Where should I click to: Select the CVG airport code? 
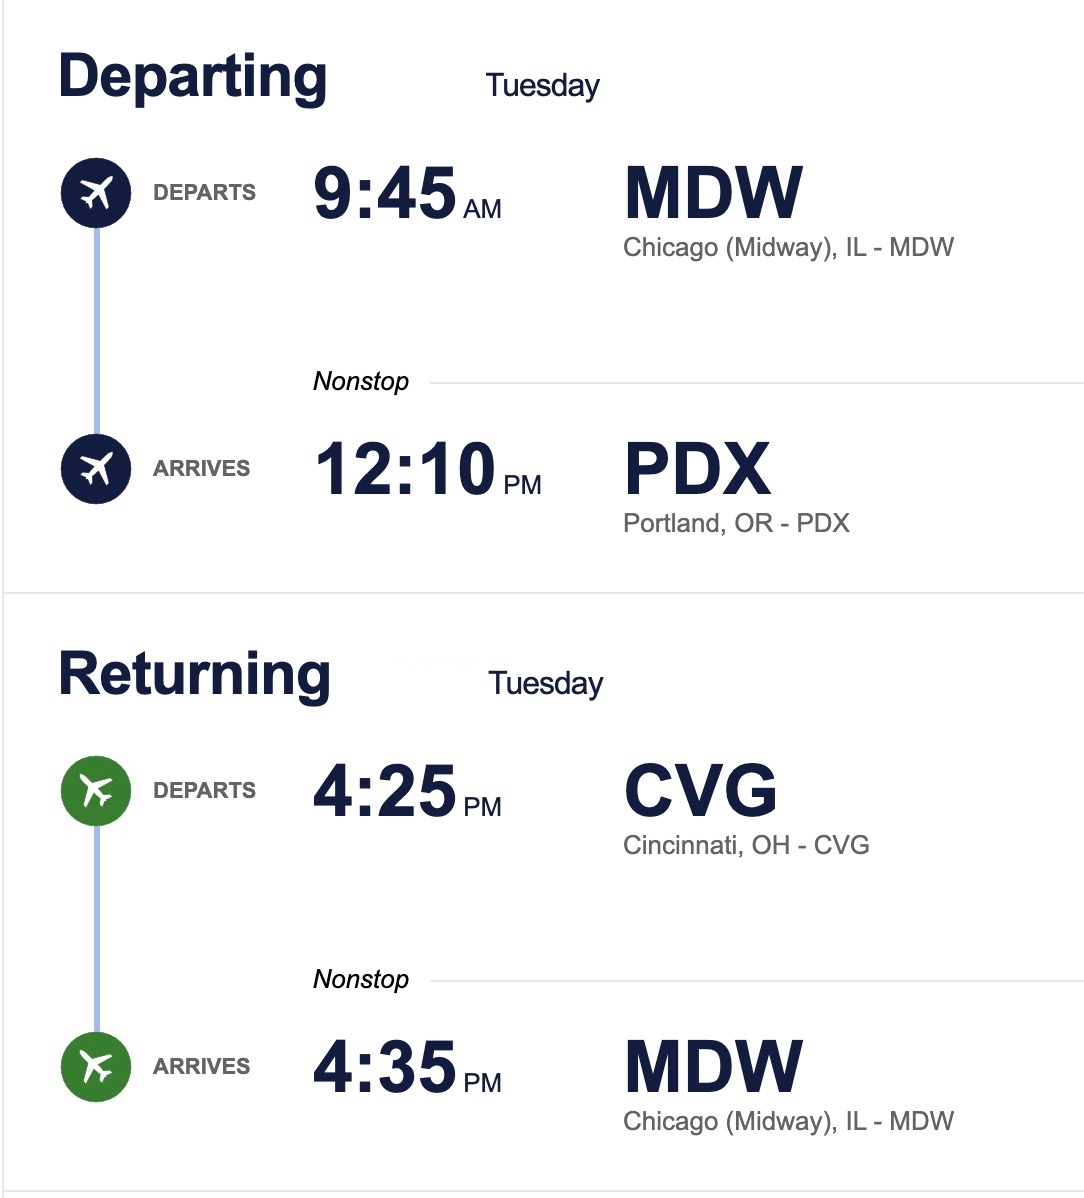[700, 792]
